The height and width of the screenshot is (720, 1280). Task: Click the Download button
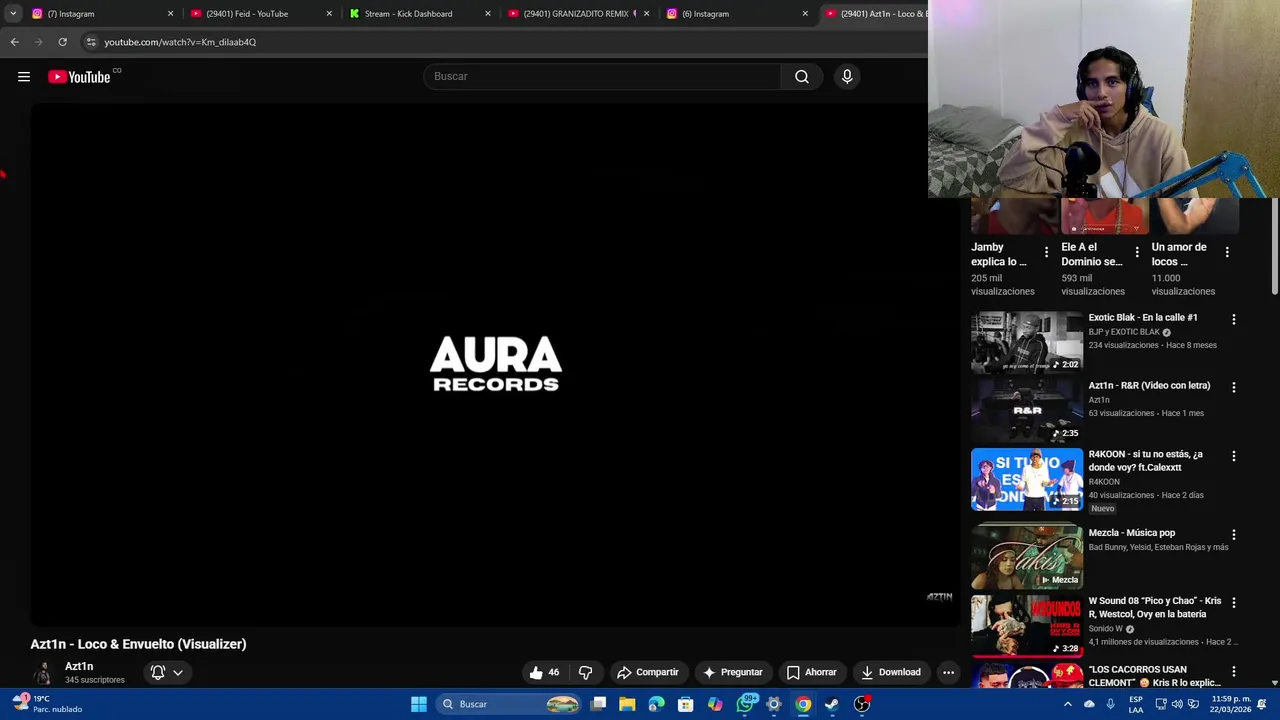[x=891, y=672]
